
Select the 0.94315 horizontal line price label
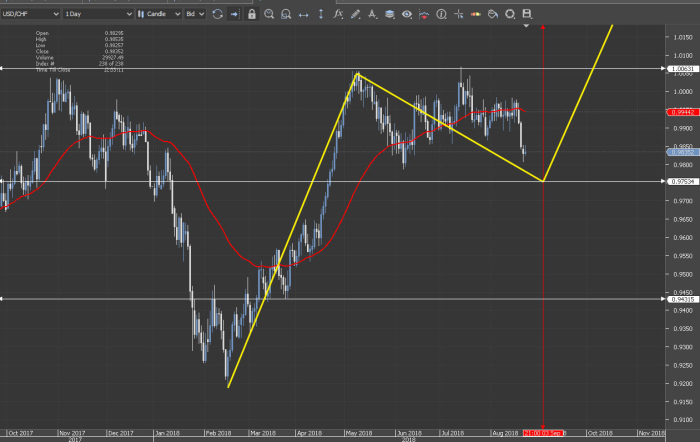point(683,299)
